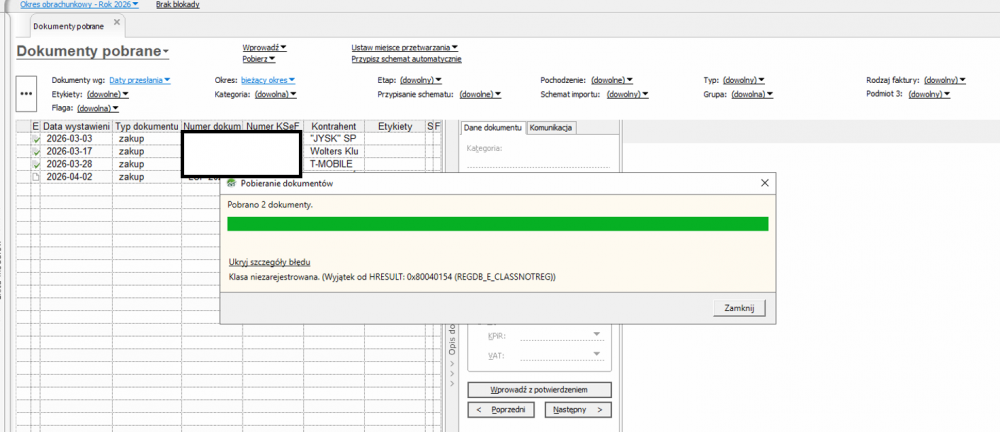Click the E column header
This screenshot has width=1000, height=432.
click(36, 127)
